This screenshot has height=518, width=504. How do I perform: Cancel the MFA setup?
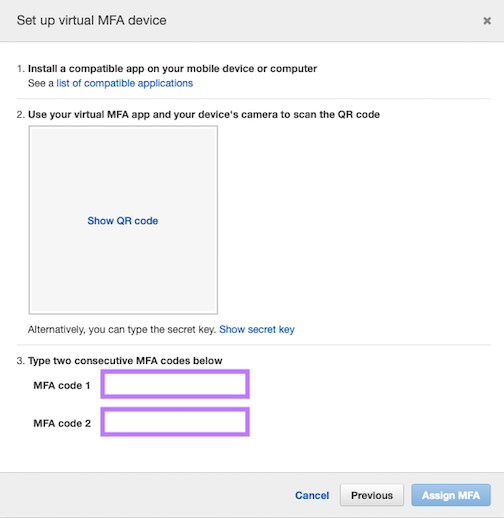312,495
